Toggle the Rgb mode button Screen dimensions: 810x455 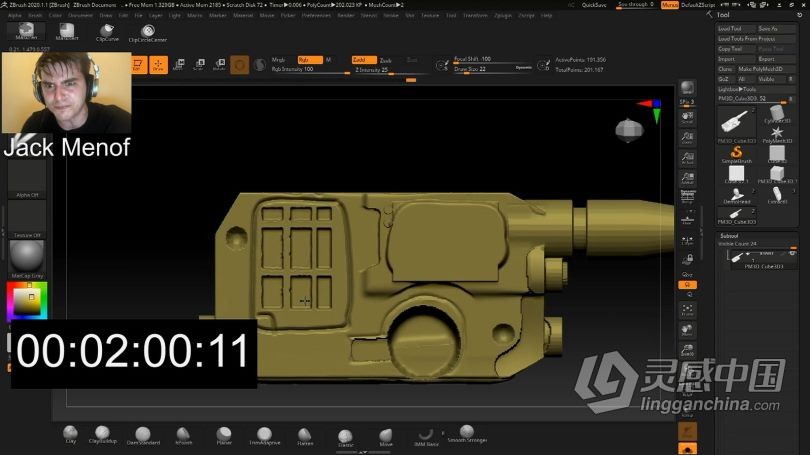pyautogui.click(x=310, y=60)
